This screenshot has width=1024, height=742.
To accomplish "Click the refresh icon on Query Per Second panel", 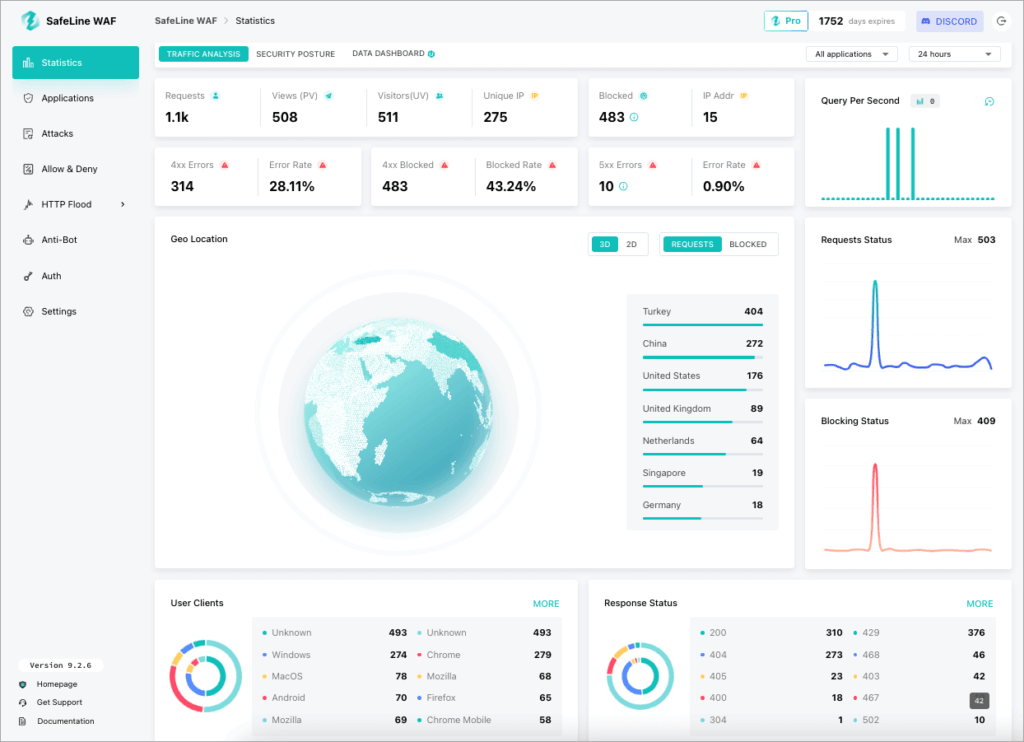I will [x=989, y=101].
